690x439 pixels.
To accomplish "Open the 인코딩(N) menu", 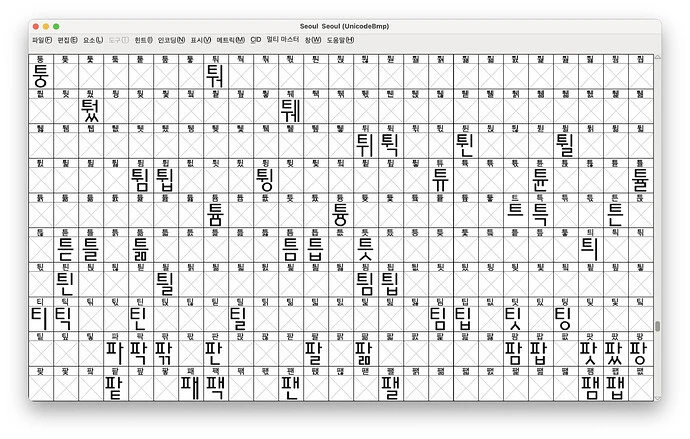I will click(171, 40).
